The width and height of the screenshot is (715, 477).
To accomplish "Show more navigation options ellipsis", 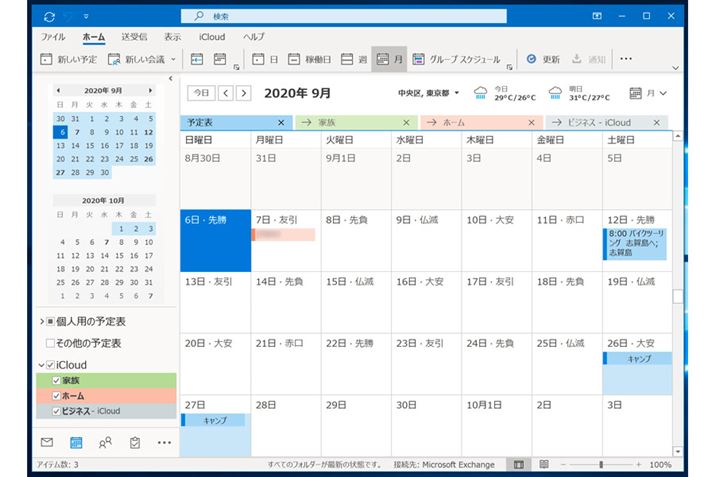I will 164,442.
